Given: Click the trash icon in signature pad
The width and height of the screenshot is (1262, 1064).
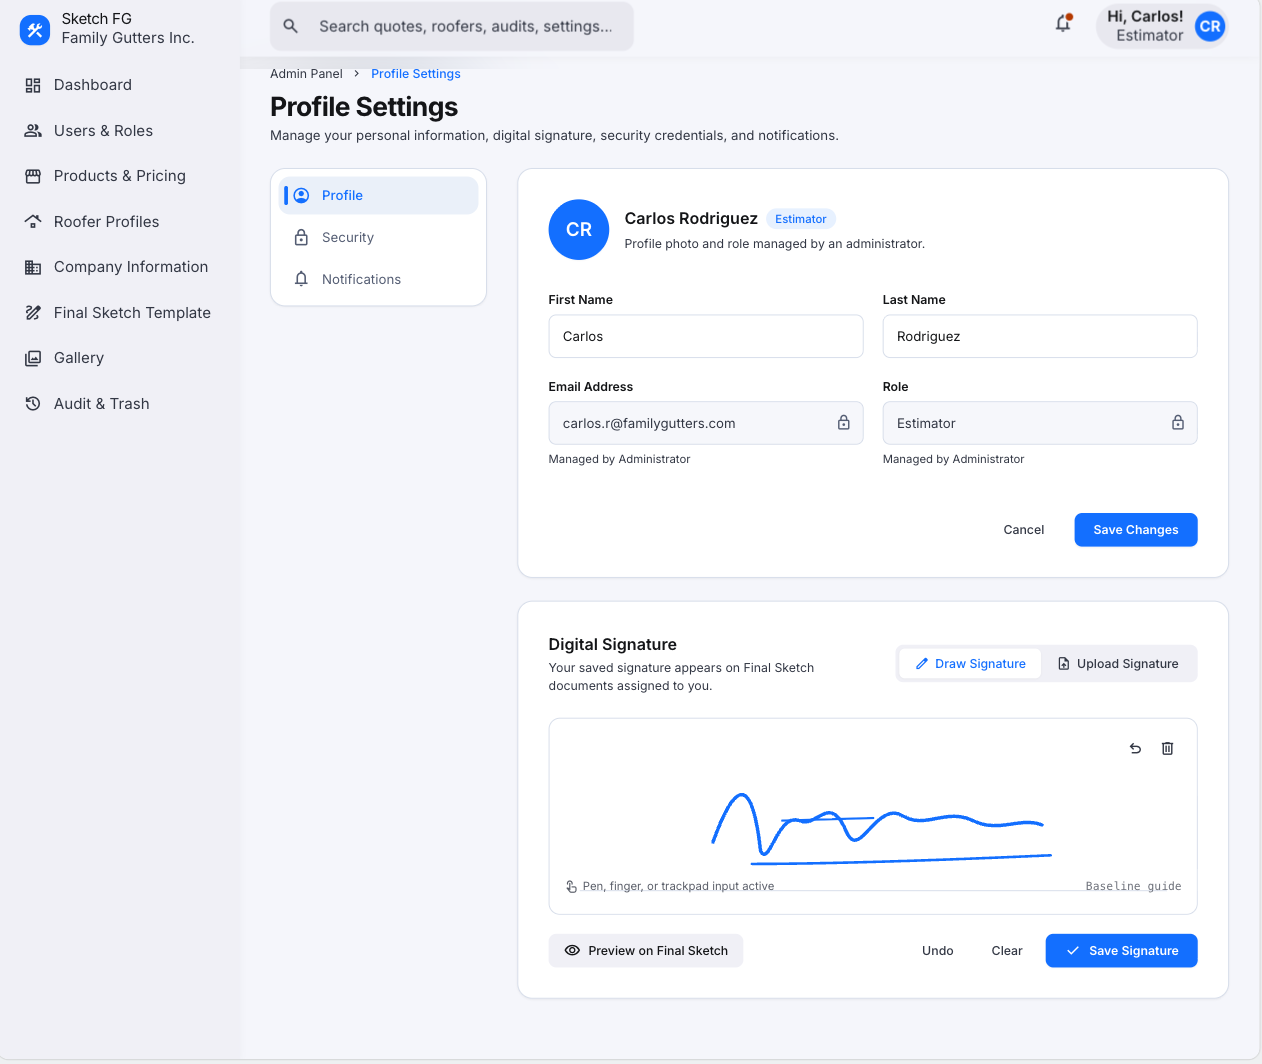Looking at the screenshot, I should (x=1167, y=748).
